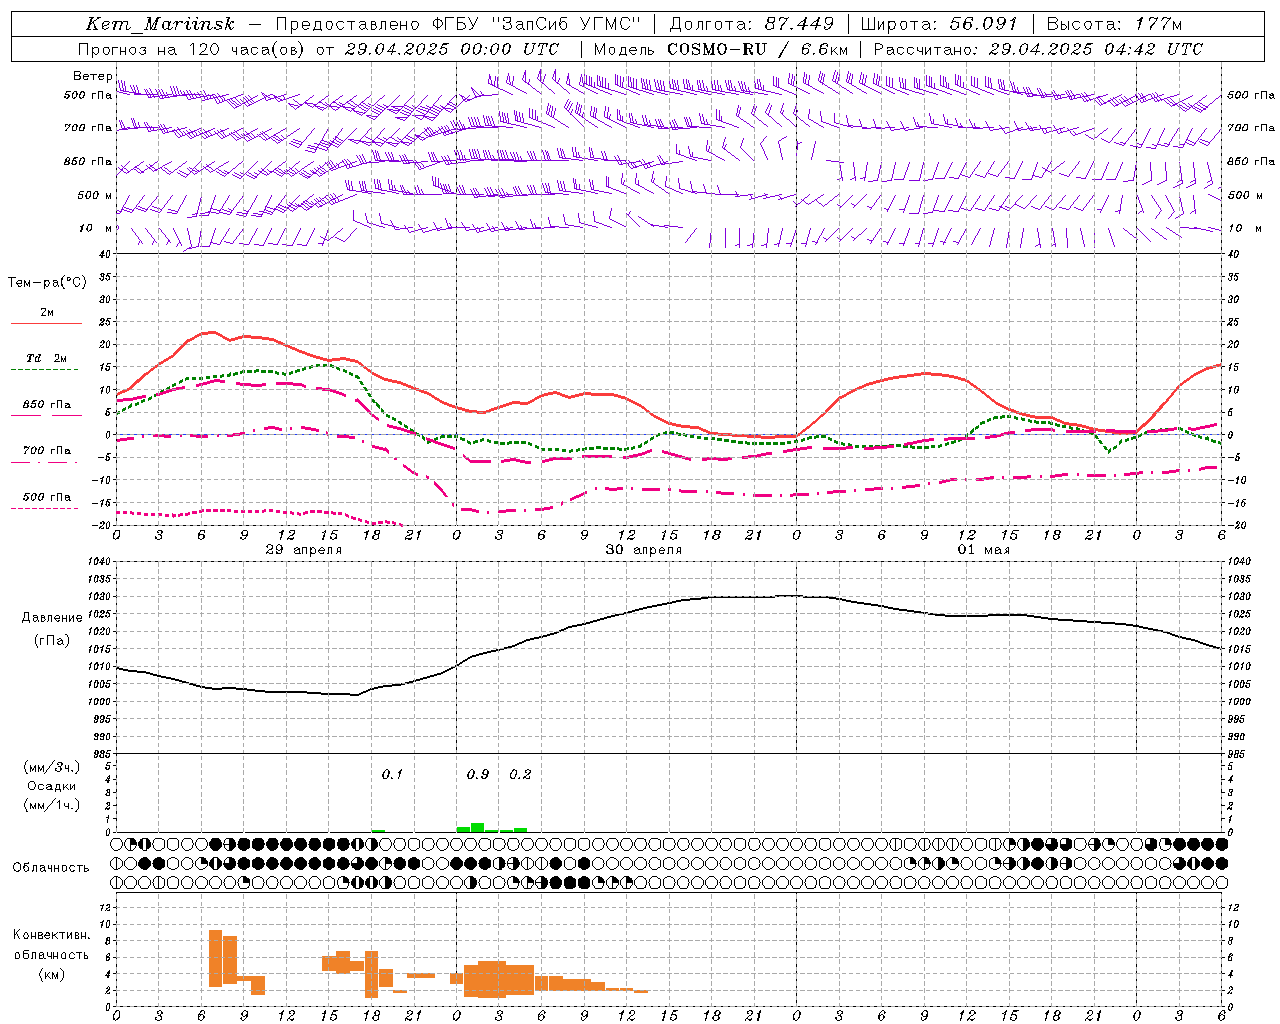This screenshot has height=1024, width=1280.
Task: Click the 'Предоставлено ФГБУ "ЗапСиб УГМС"' text
Action: pos(457,24)
